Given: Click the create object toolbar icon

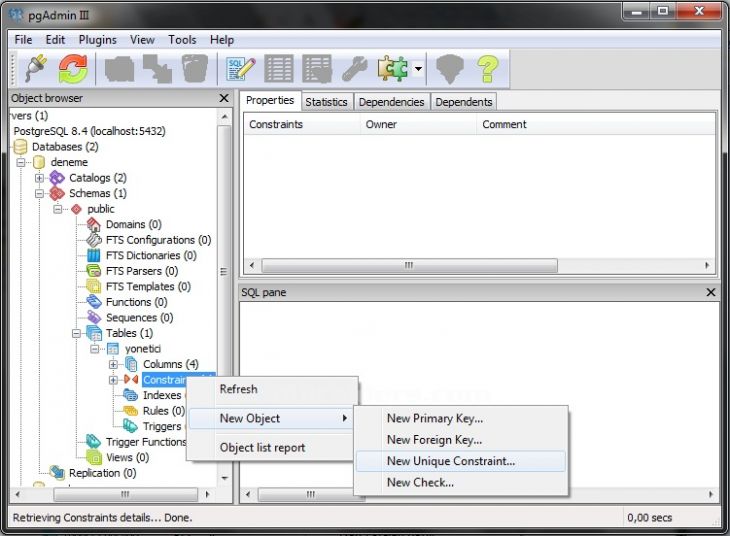Looking at the screenshot, I should pyautogui.click(x=157, y=69).
